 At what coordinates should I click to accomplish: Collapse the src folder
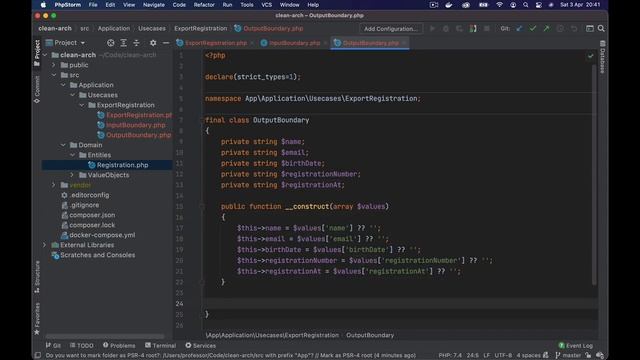pyautogui.click(x=53, y=75)
